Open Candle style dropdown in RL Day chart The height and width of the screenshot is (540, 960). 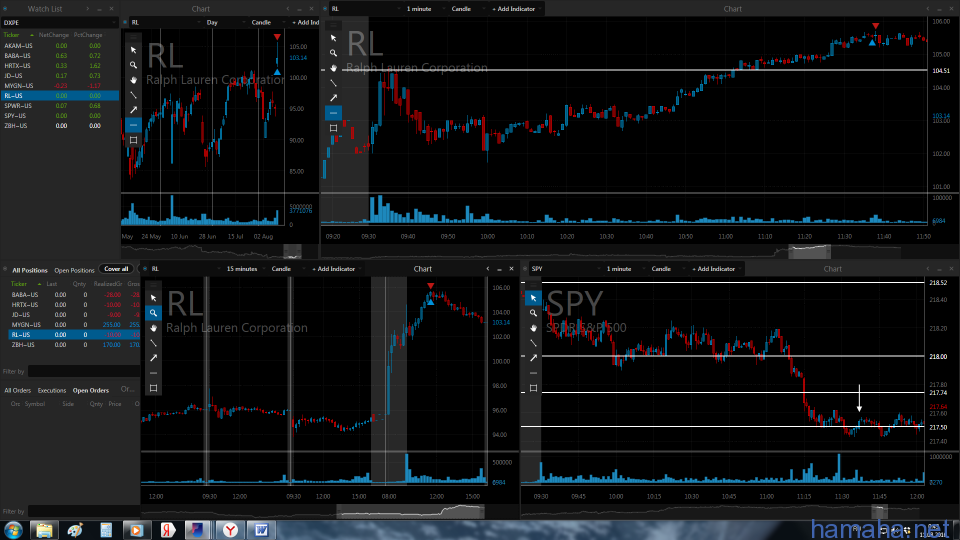pos(268,23)
